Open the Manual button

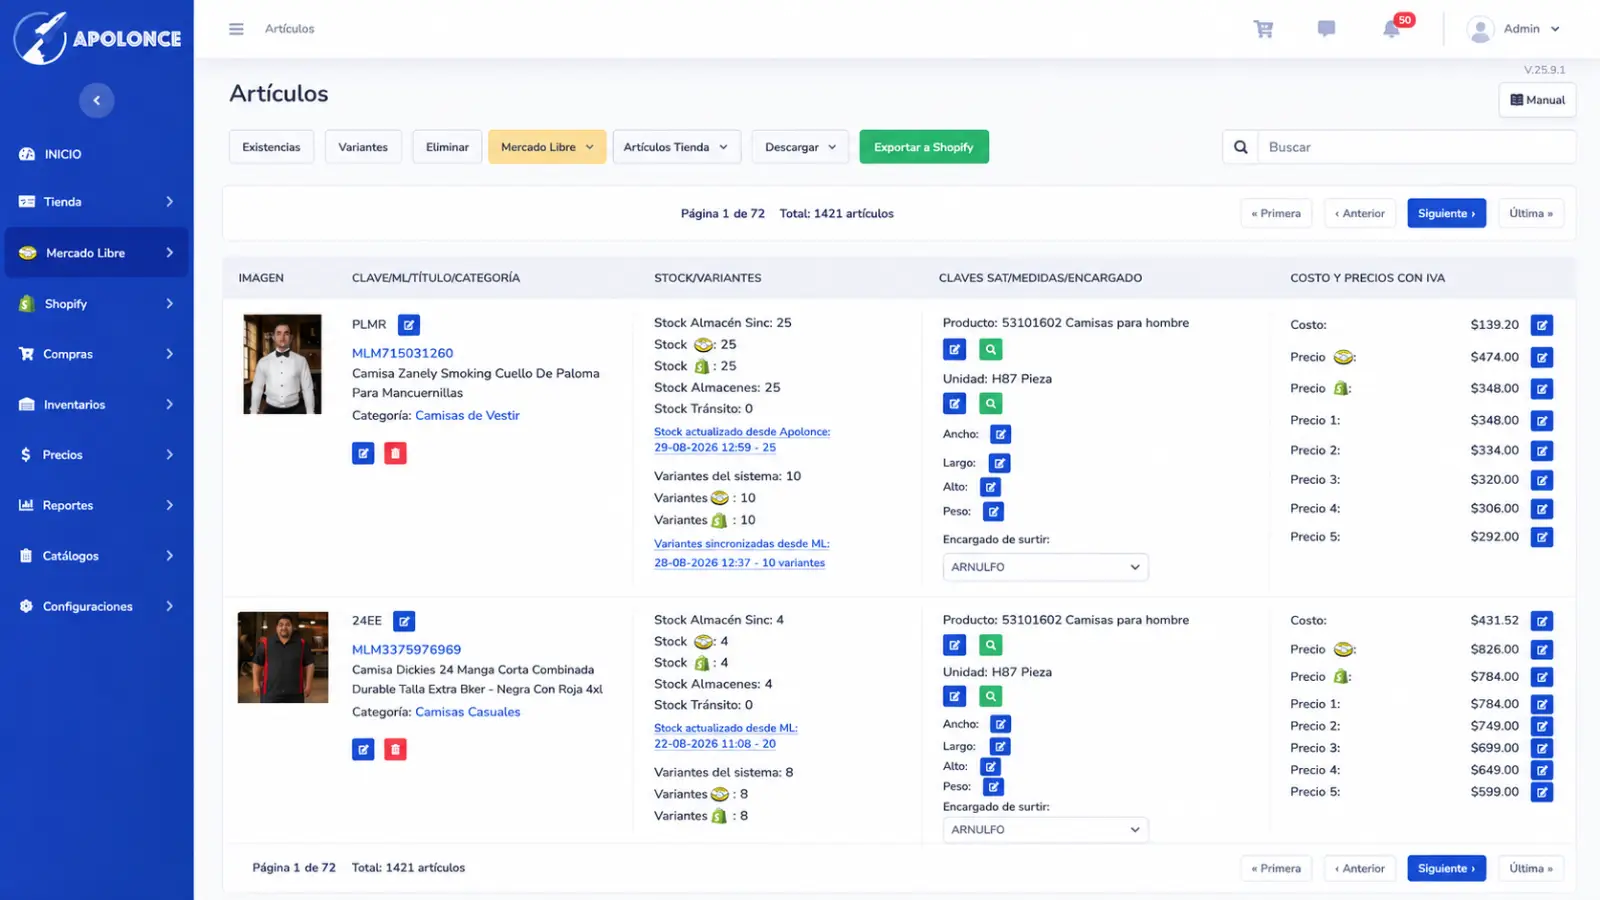pyautogui.click(x=1537, y=100)
